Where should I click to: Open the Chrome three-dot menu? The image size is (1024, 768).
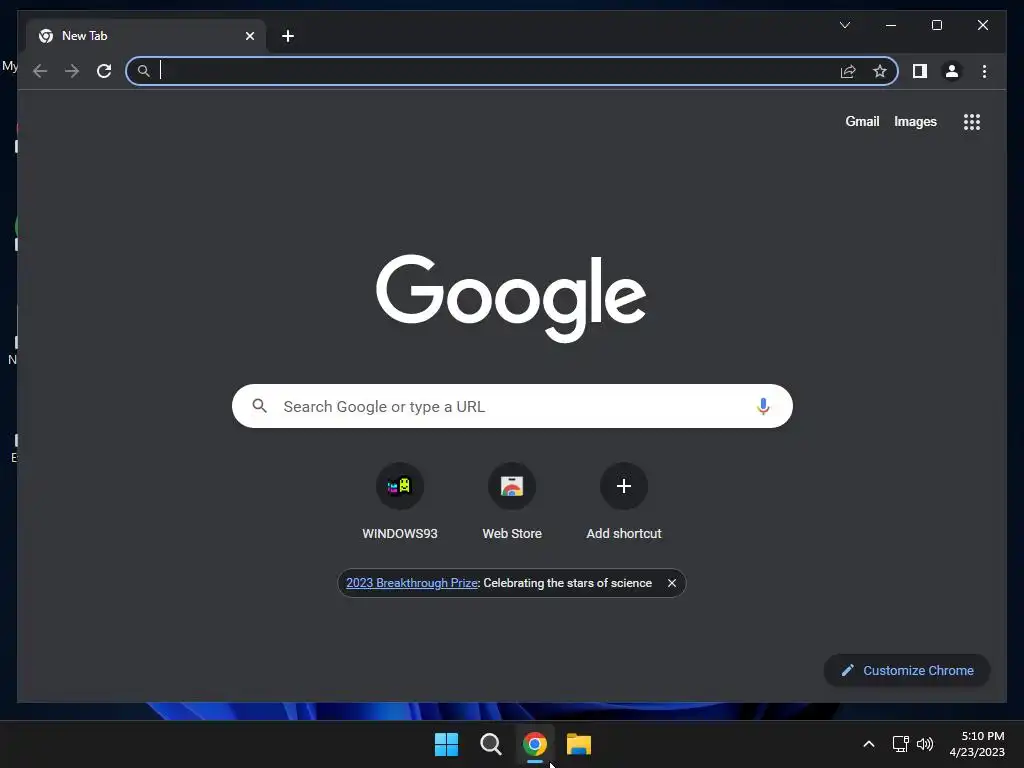pyautogui.click(x=984, y=71)
